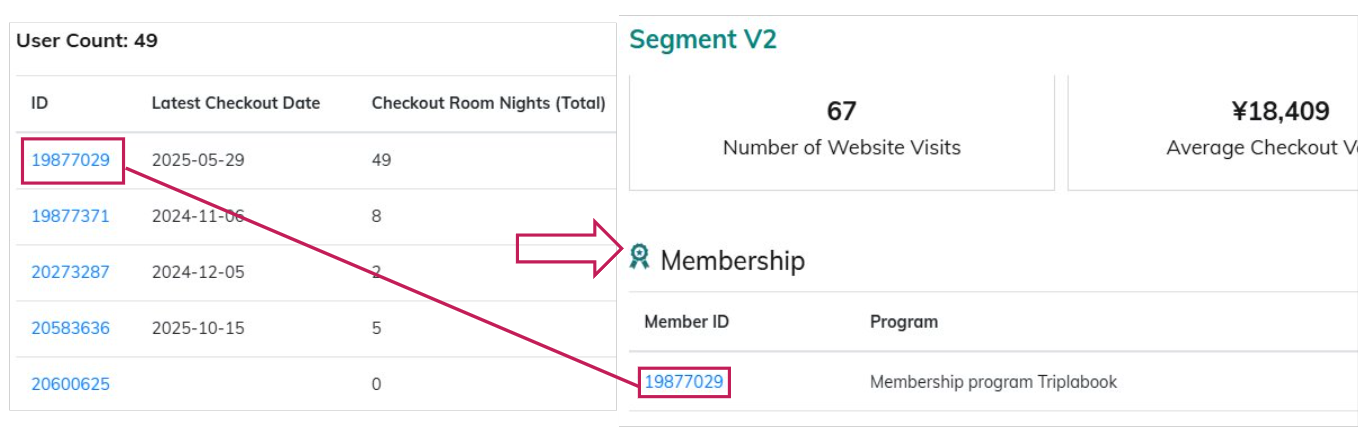Click Checkout Room Nights (Total) header
Viewport: 1366px width, 433px height.
(x=488, y=103)
